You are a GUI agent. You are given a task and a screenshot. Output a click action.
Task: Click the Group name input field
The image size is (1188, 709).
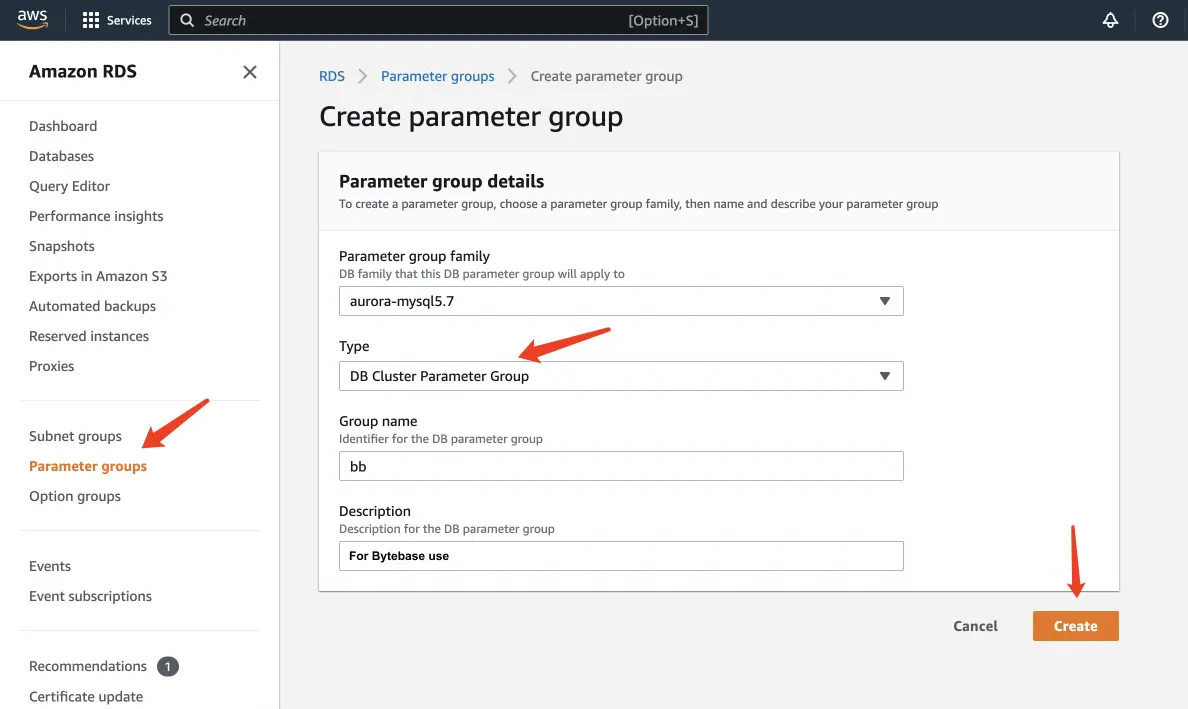click(x=621, y=467)
